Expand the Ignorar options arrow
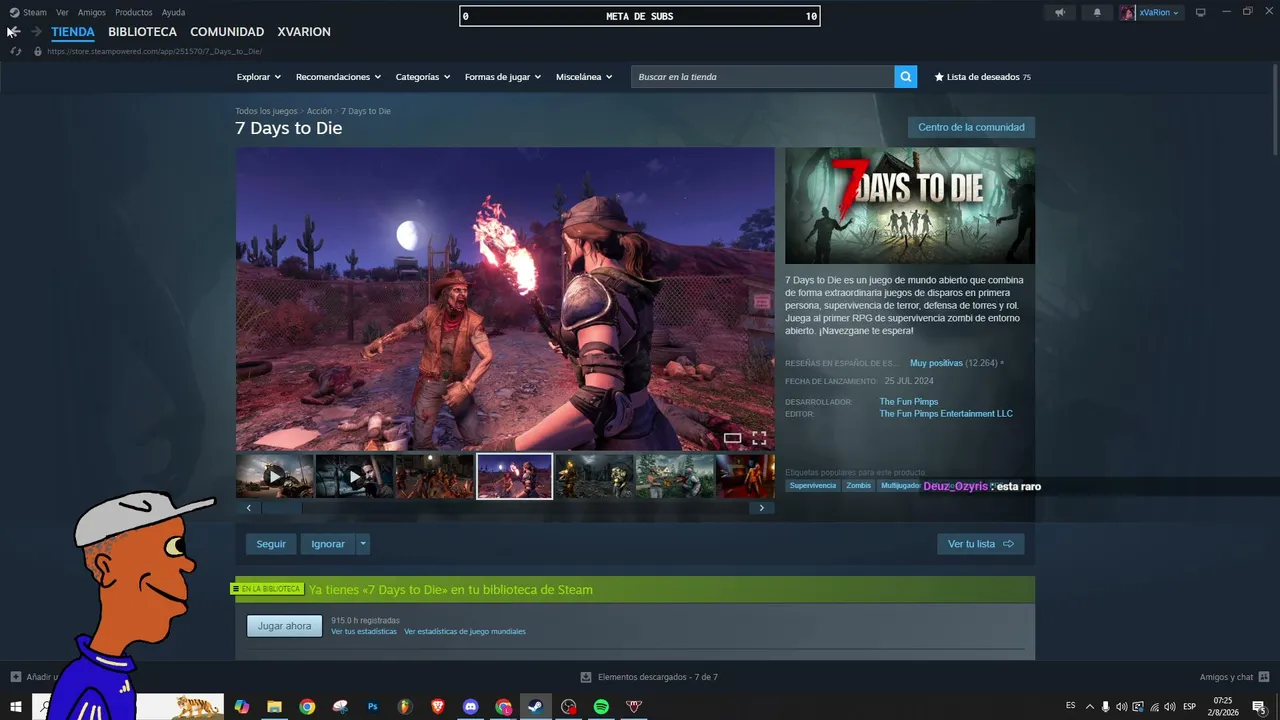 pyautogui.click(x=363, y=544)
